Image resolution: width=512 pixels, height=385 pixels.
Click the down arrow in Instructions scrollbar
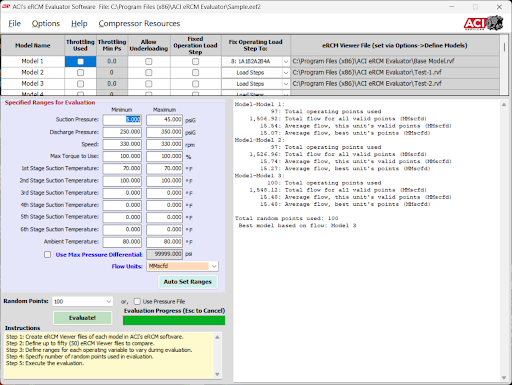217,374
